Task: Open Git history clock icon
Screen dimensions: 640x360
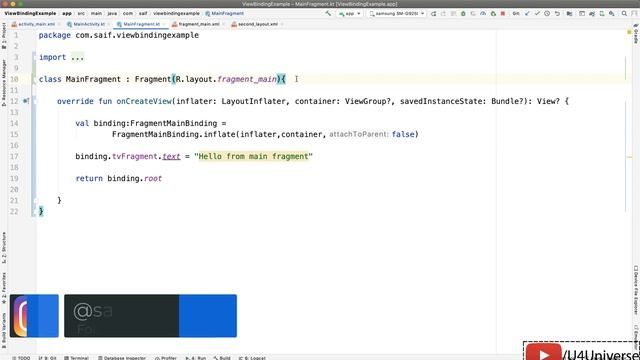Action: 547,13
